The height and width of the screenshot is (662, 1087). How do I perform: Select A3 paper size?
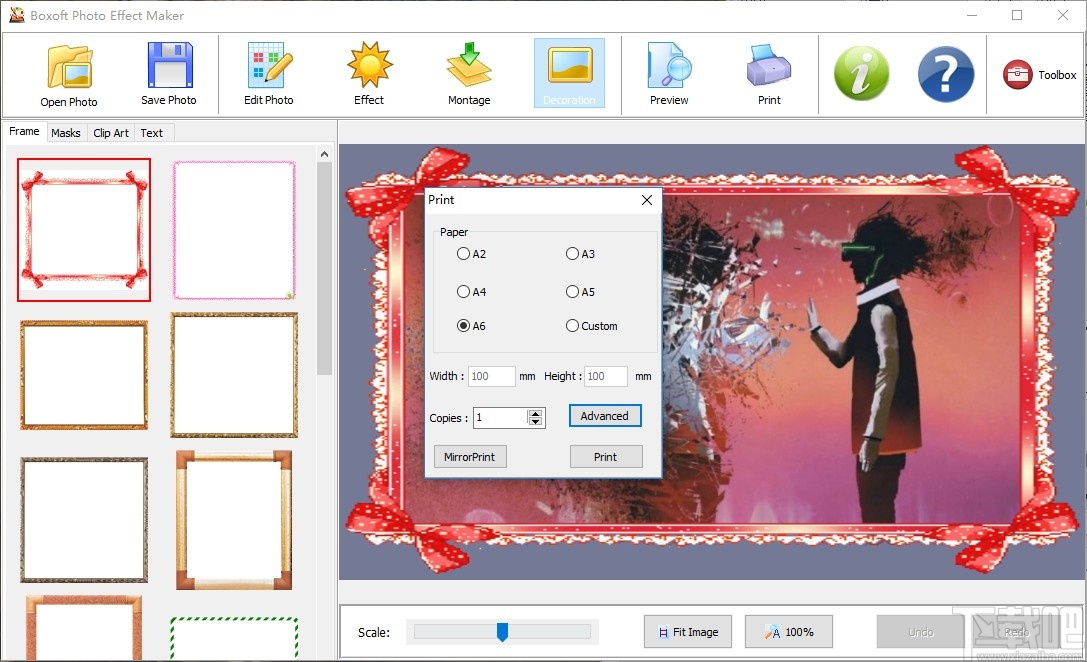[x=571, y=254]
